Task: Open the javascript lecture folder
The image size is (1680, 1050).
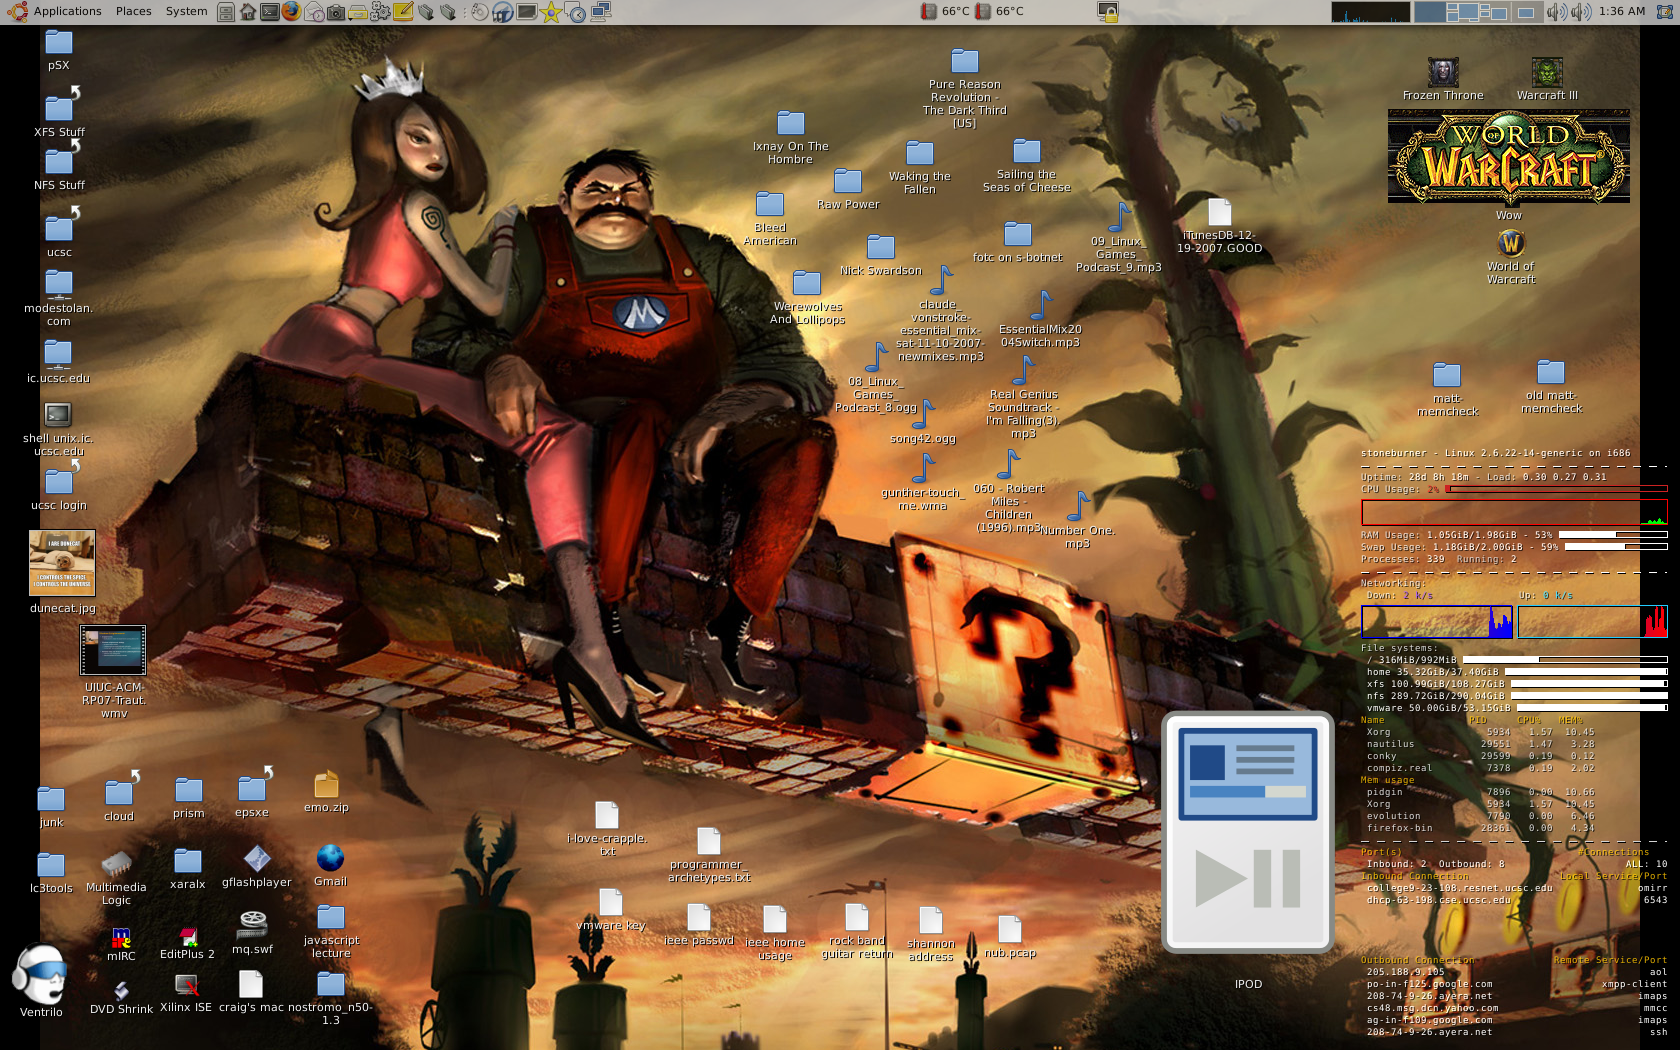Action: (331, 932)
